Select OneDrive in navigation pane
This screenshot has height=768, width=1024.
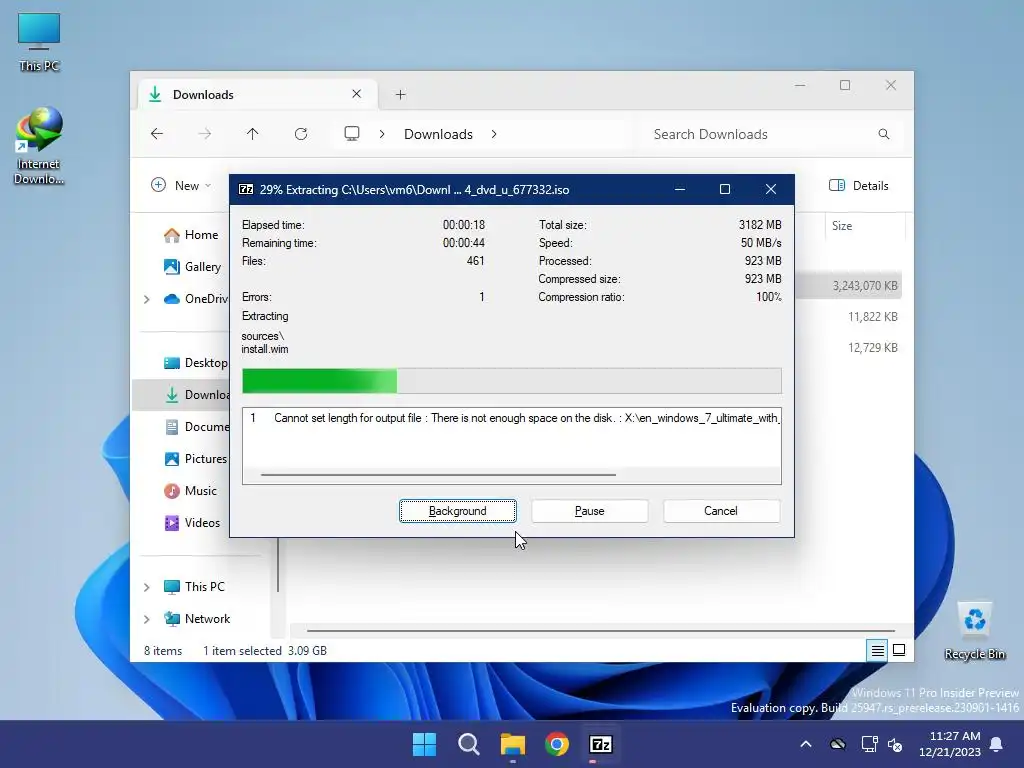196,298
